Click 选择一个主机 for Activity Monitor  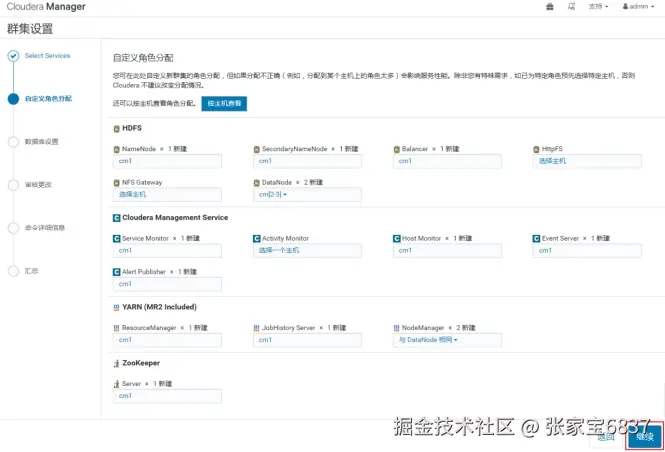307,251
